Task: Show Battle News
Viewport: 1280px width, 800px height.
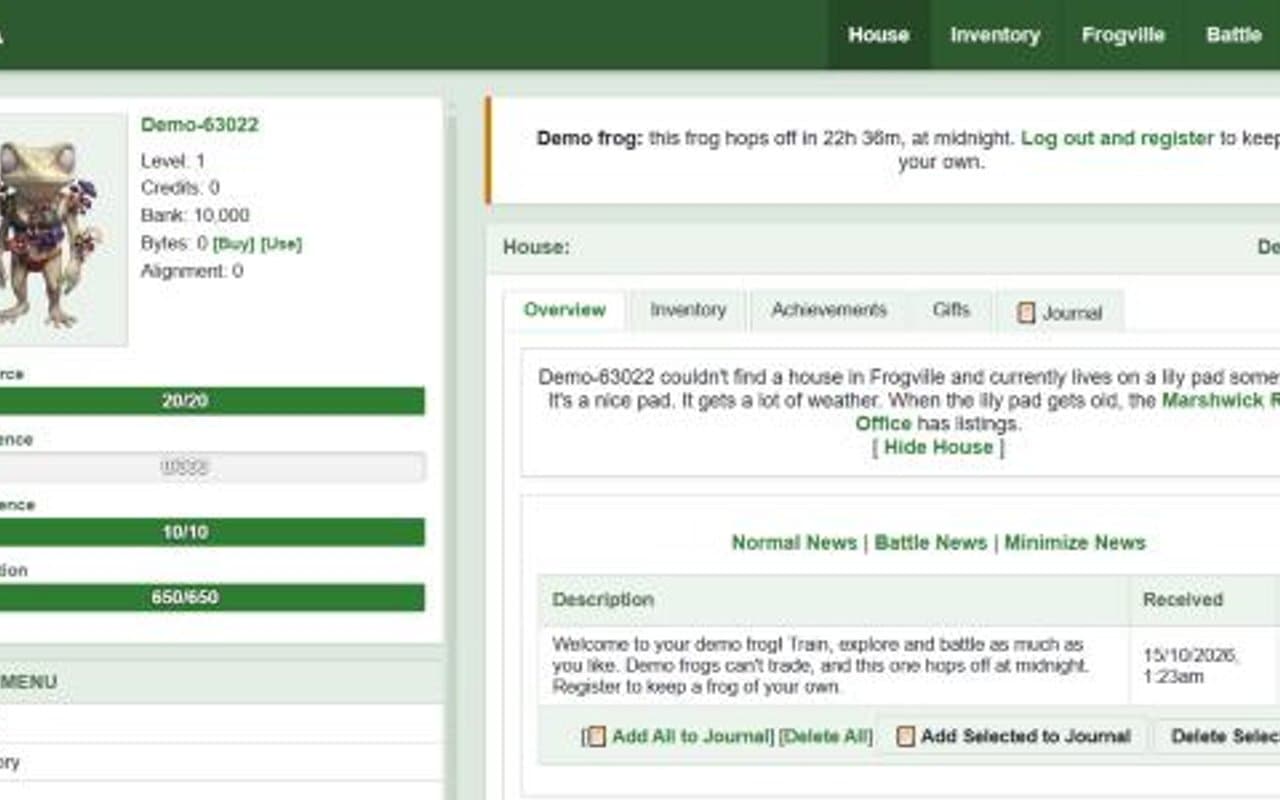Action: [x=931, y=543]
